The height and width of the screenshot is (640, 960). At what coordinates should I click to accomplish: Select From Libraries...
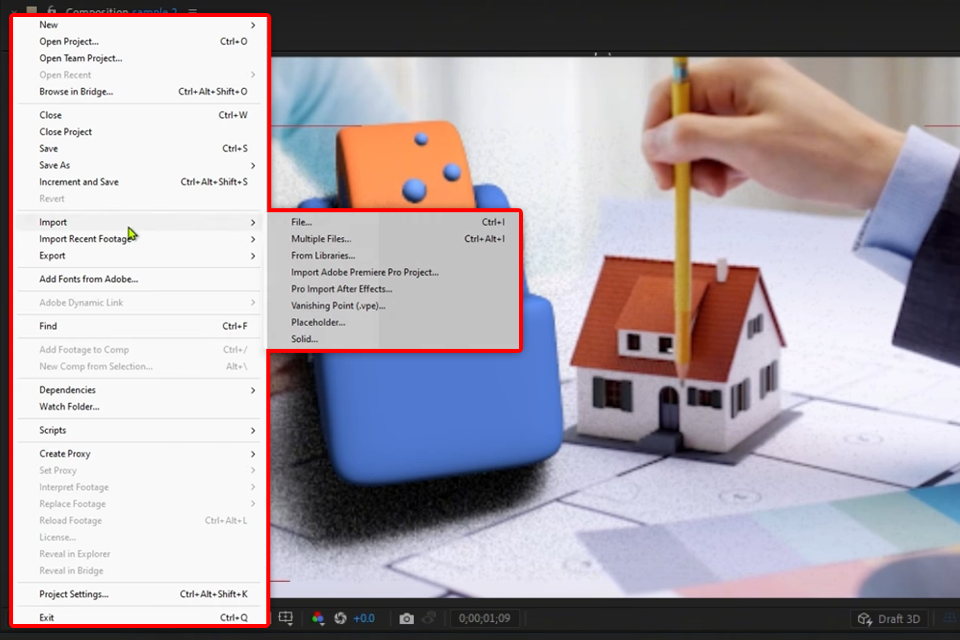point(395,255)
